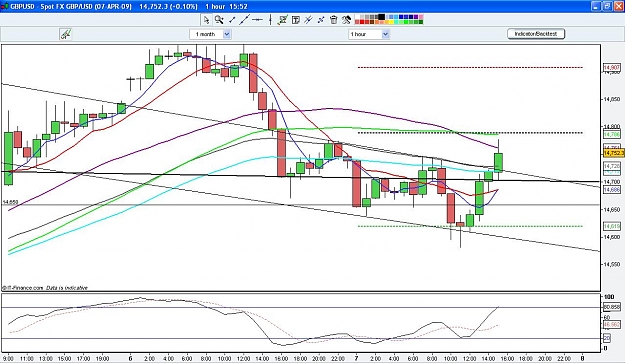This screenshot has width=625, height=363.
Task: Click the 14,650 label at chart left edge
Action: click(10, 202)
